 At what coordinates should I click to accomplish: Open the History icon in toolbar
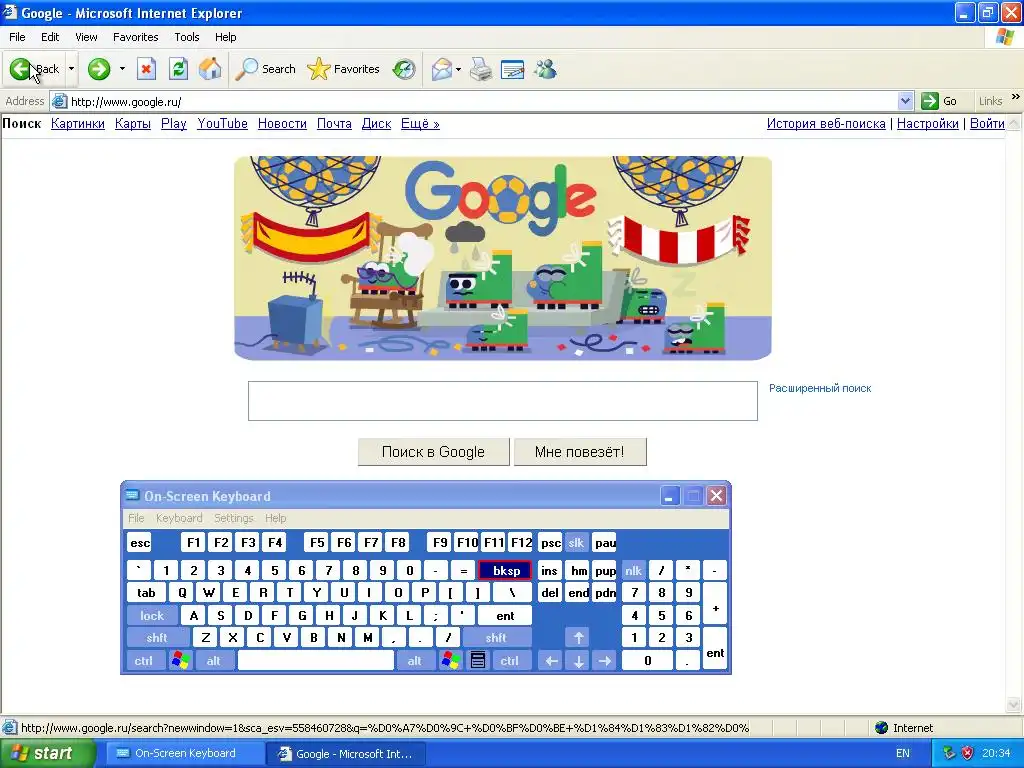coord(404,69)
